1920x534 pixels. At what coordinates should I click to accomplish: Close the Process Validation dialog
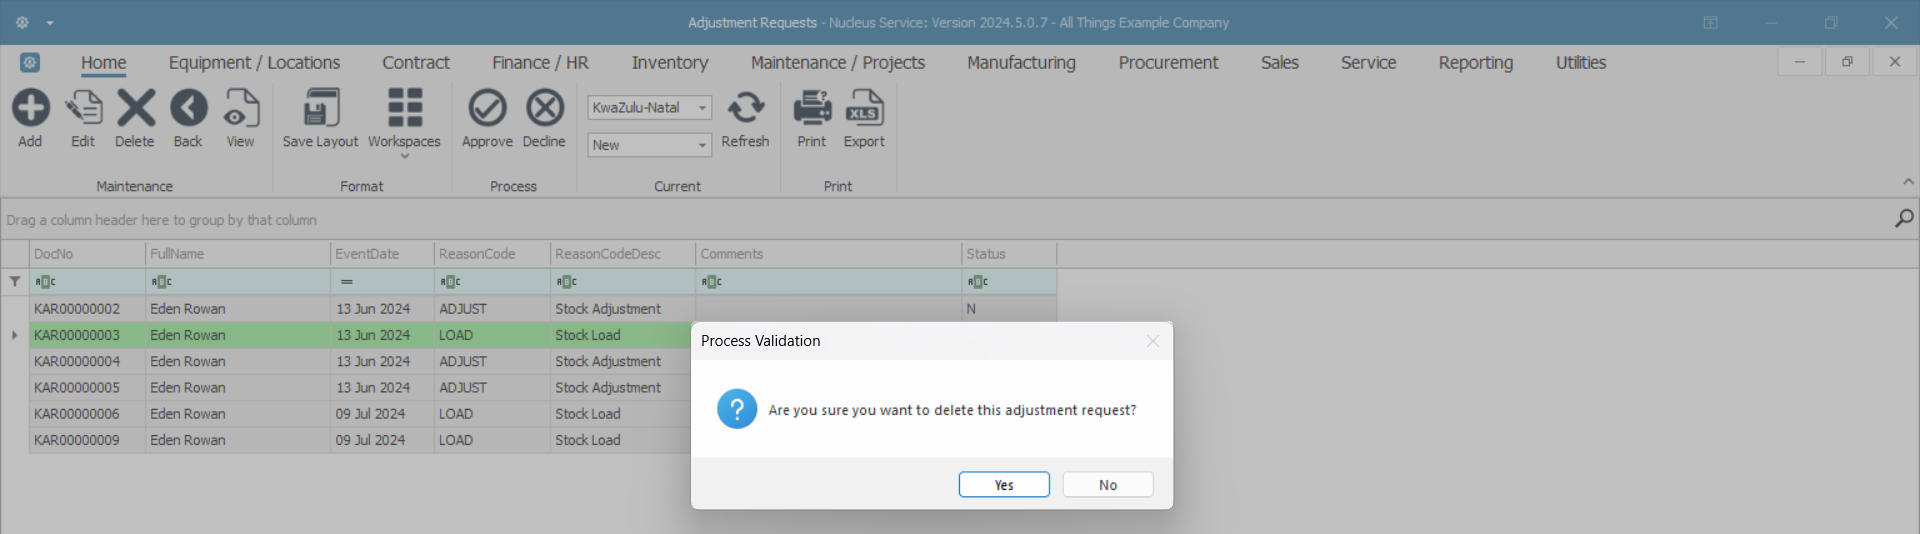[1153, 341]
